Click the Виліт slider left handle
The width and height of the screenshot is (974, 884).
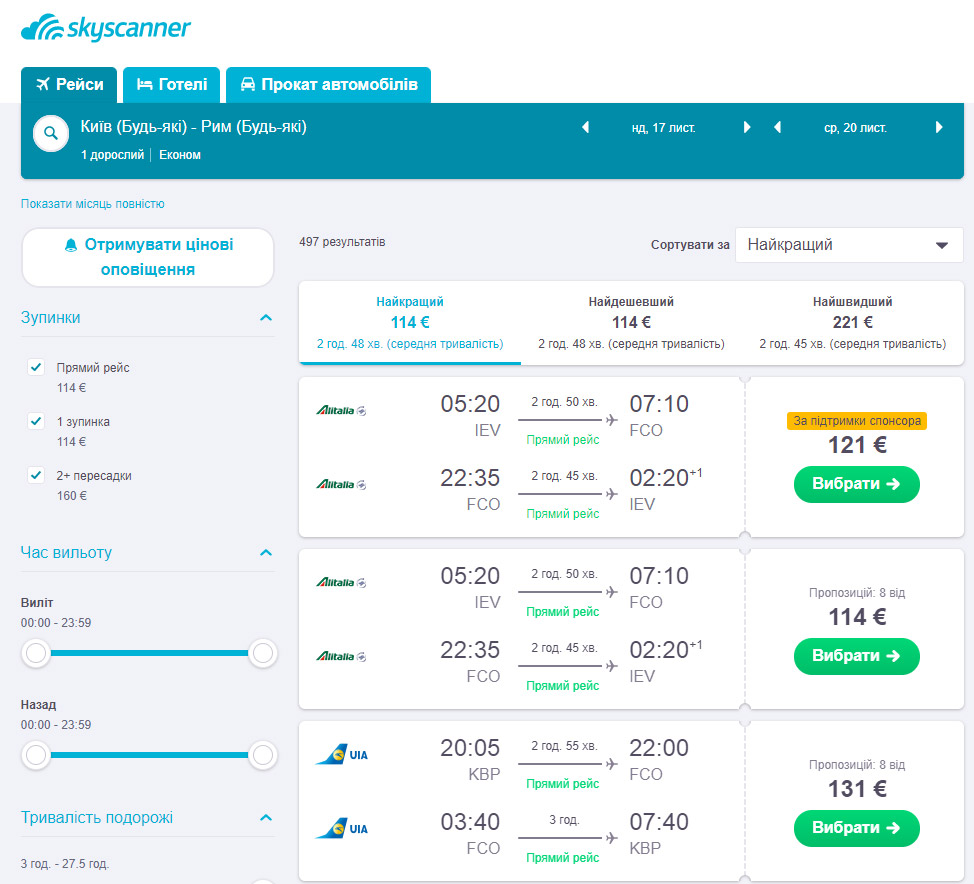click(x=36, y=653)
